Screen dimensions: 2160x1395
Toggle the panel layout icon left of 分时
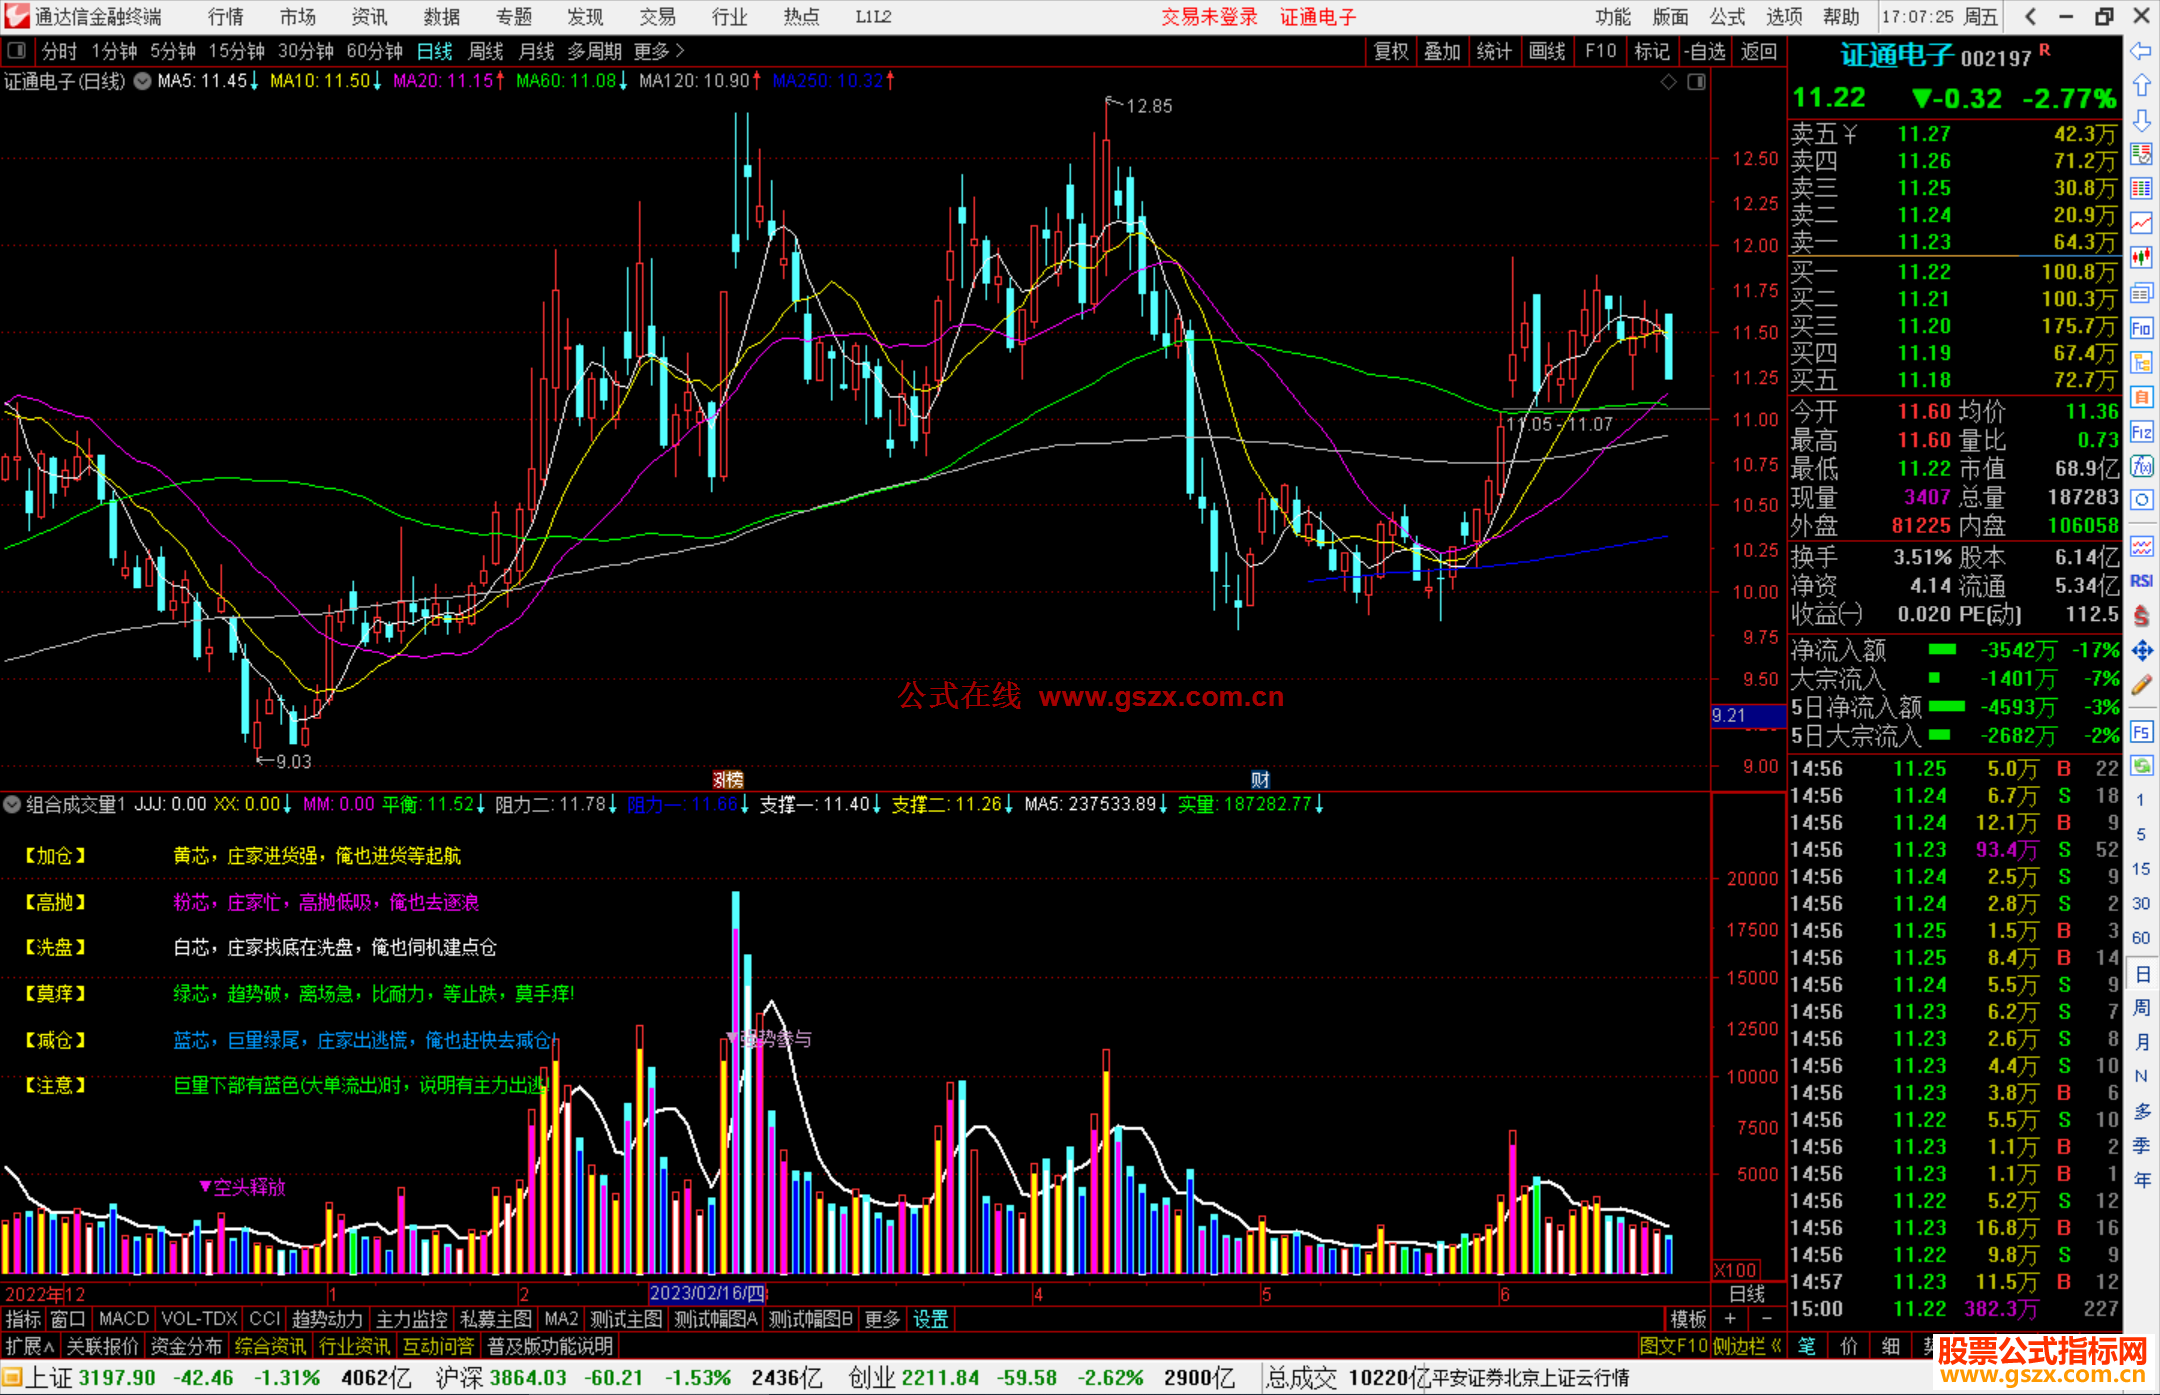16,51
